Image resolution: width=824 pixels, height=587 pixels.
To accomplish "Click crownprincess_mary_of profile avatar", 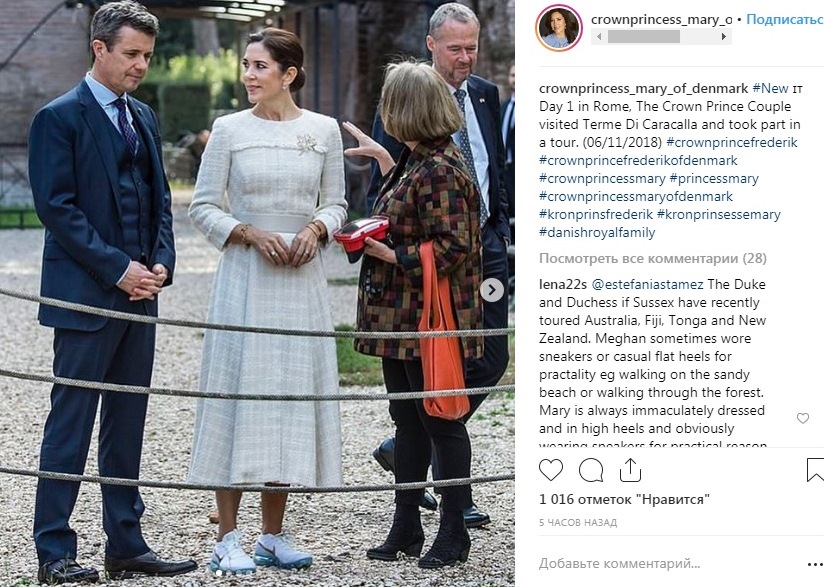I will (x=559, y=27).
